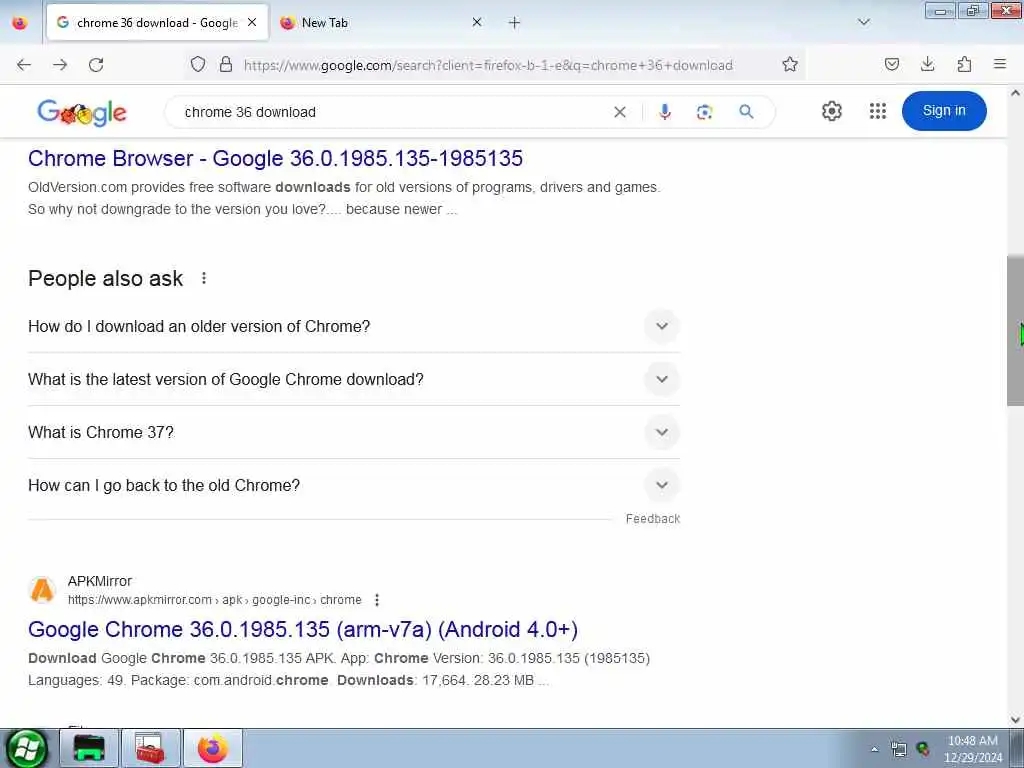
Task: Switch to the chrome 36 download tab
Action: click(x=157, y=22)
